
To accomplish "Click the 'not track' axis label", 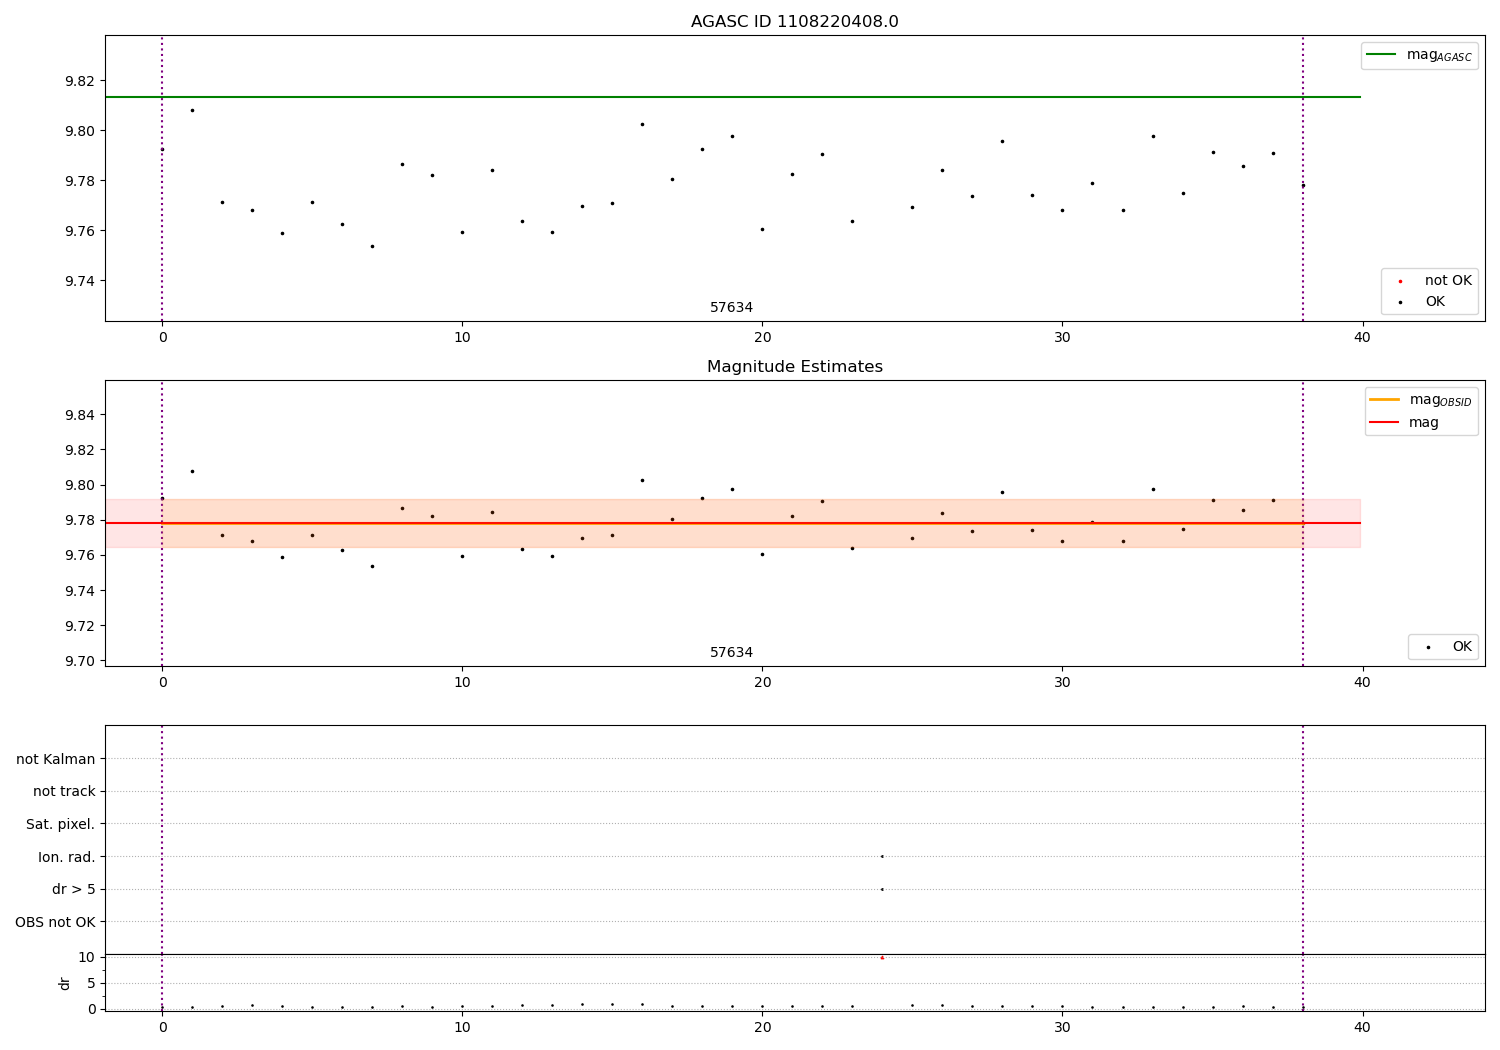I will click(64, 791).
